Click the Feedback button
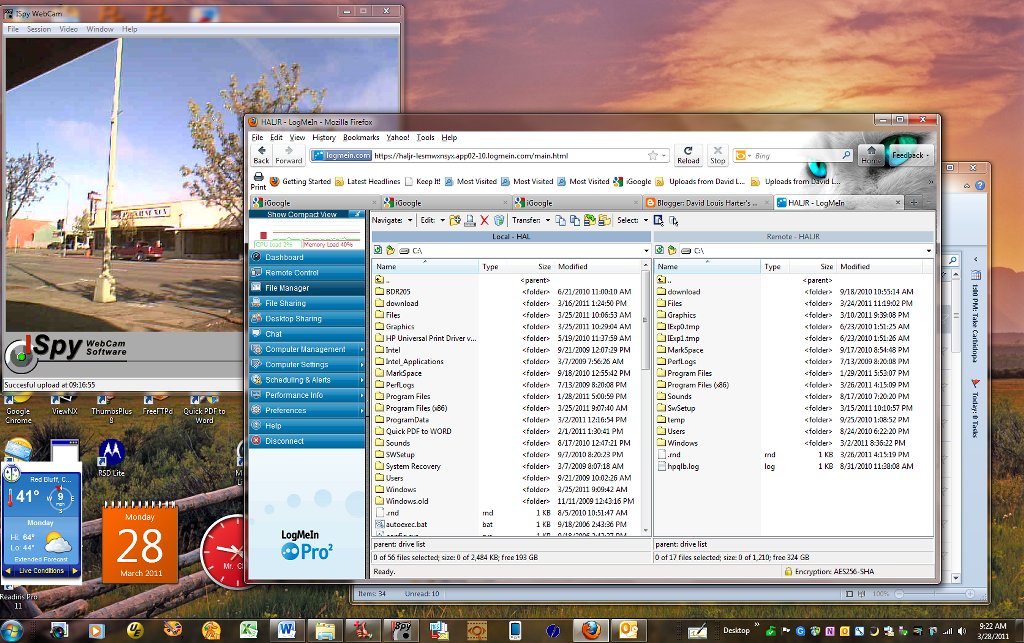The height and width of the screenshot is (643, 1024). (910, 155)
